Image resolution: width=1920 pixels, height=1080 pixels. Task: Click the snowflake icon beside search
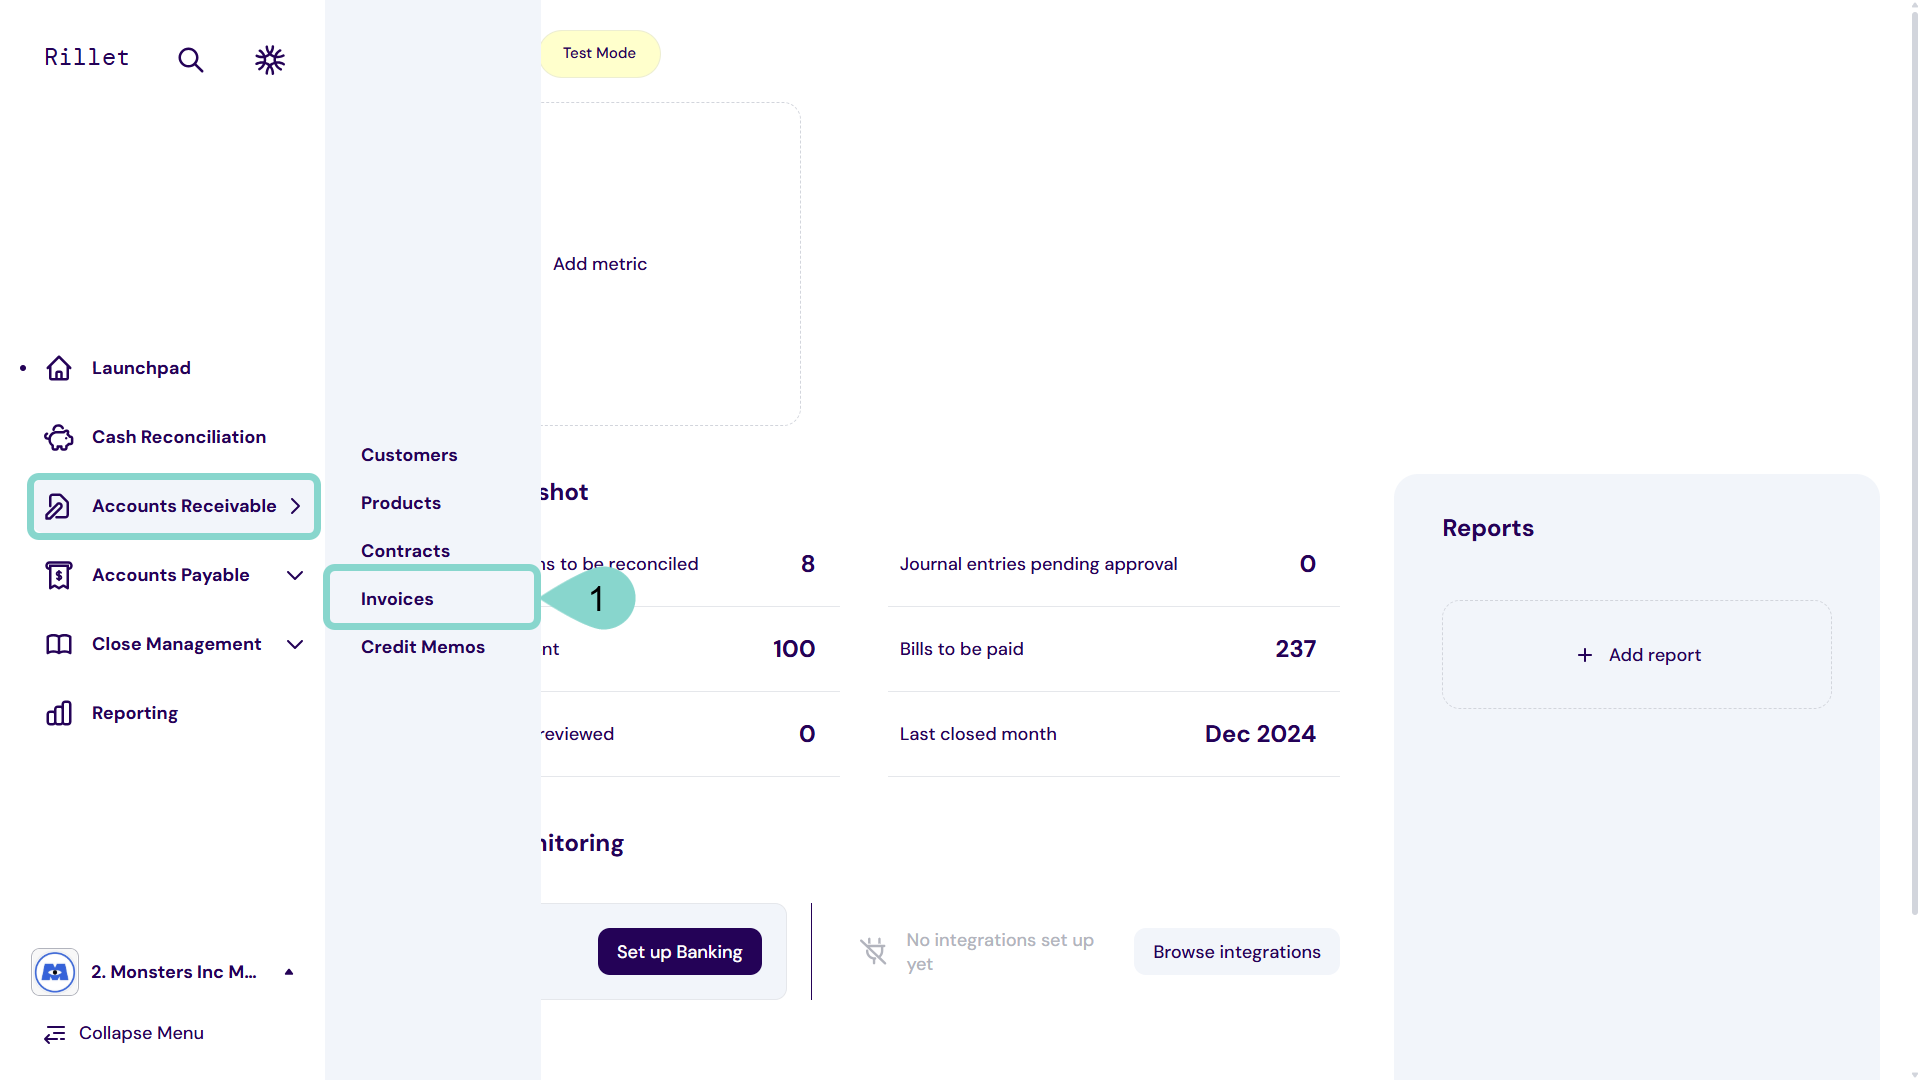[x=270, y=60]
